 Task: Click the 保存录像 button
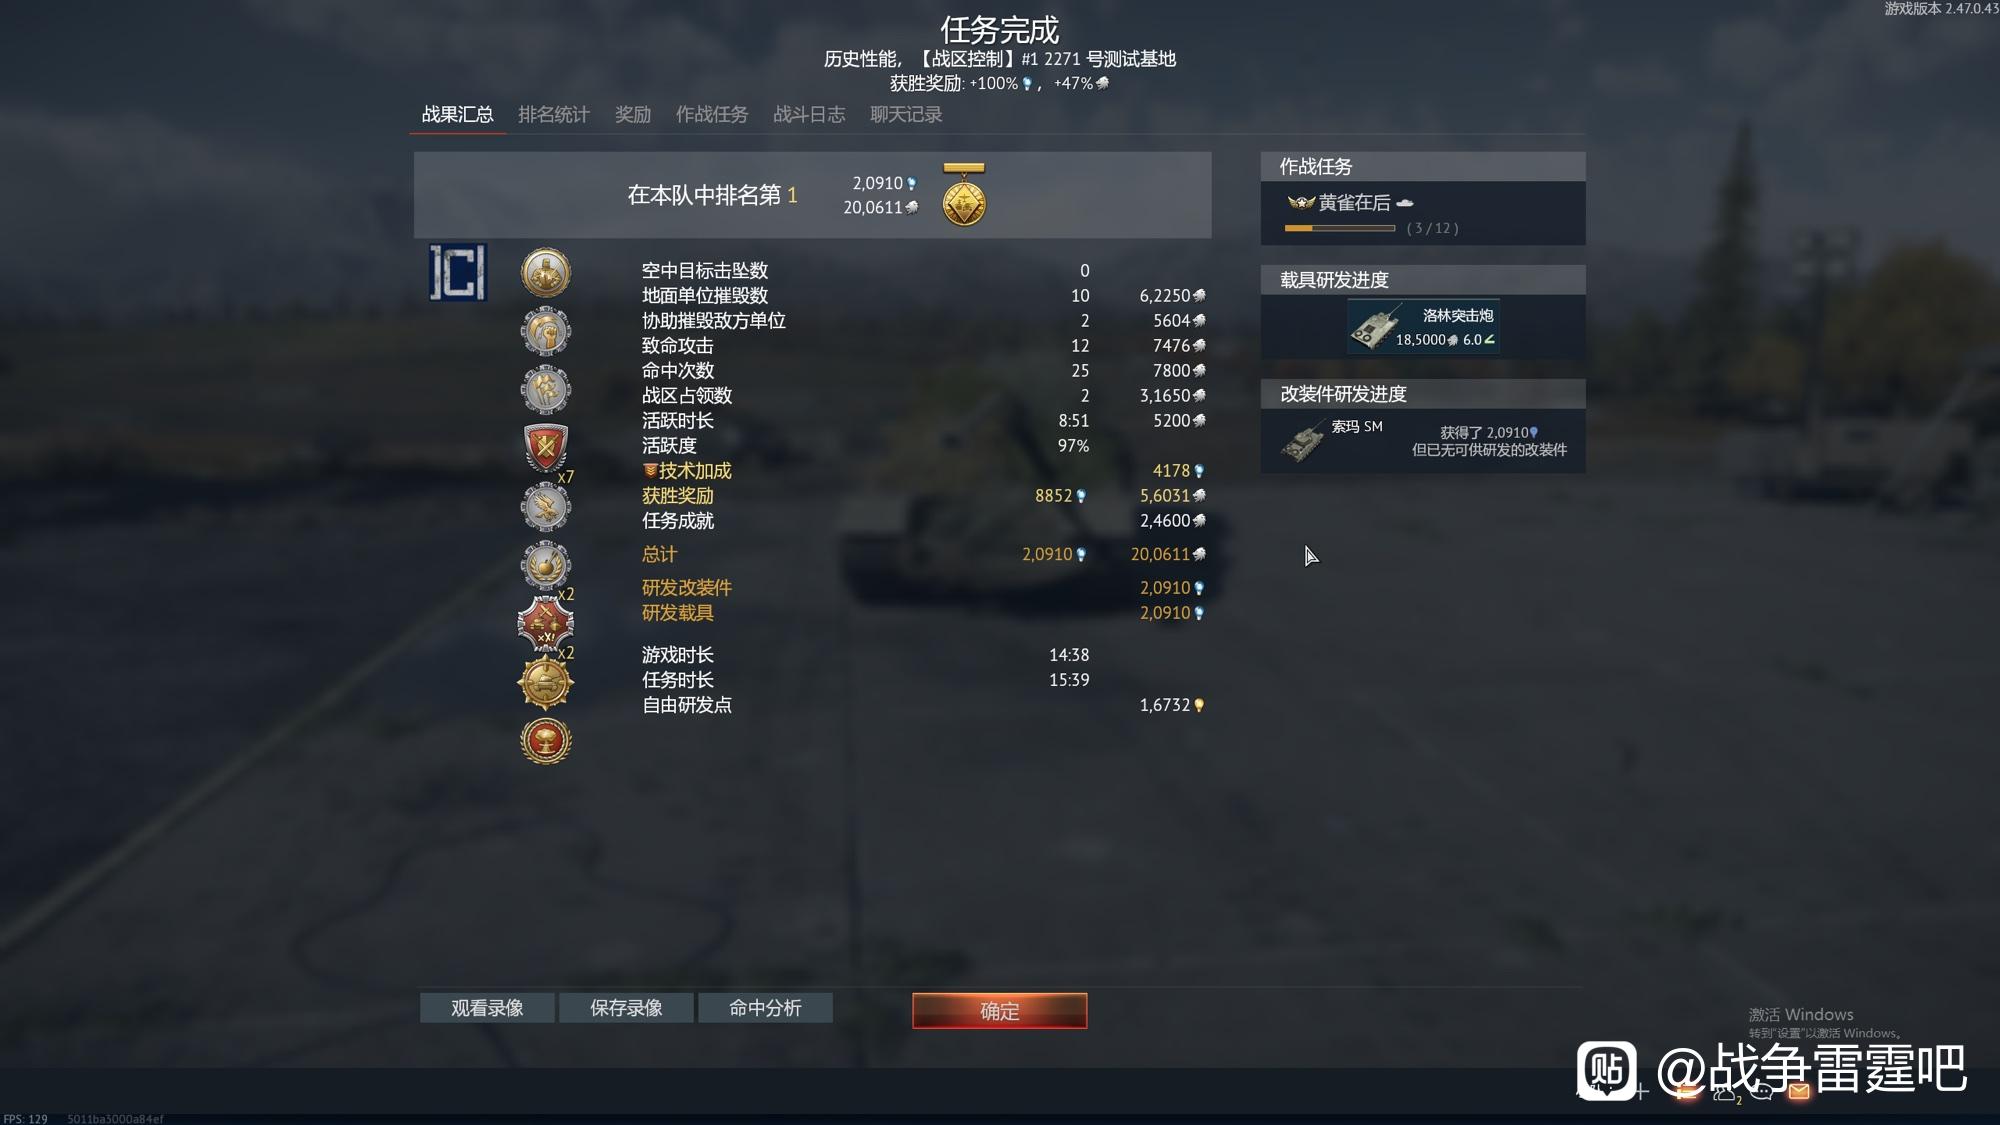click(x=626, y=1008)
